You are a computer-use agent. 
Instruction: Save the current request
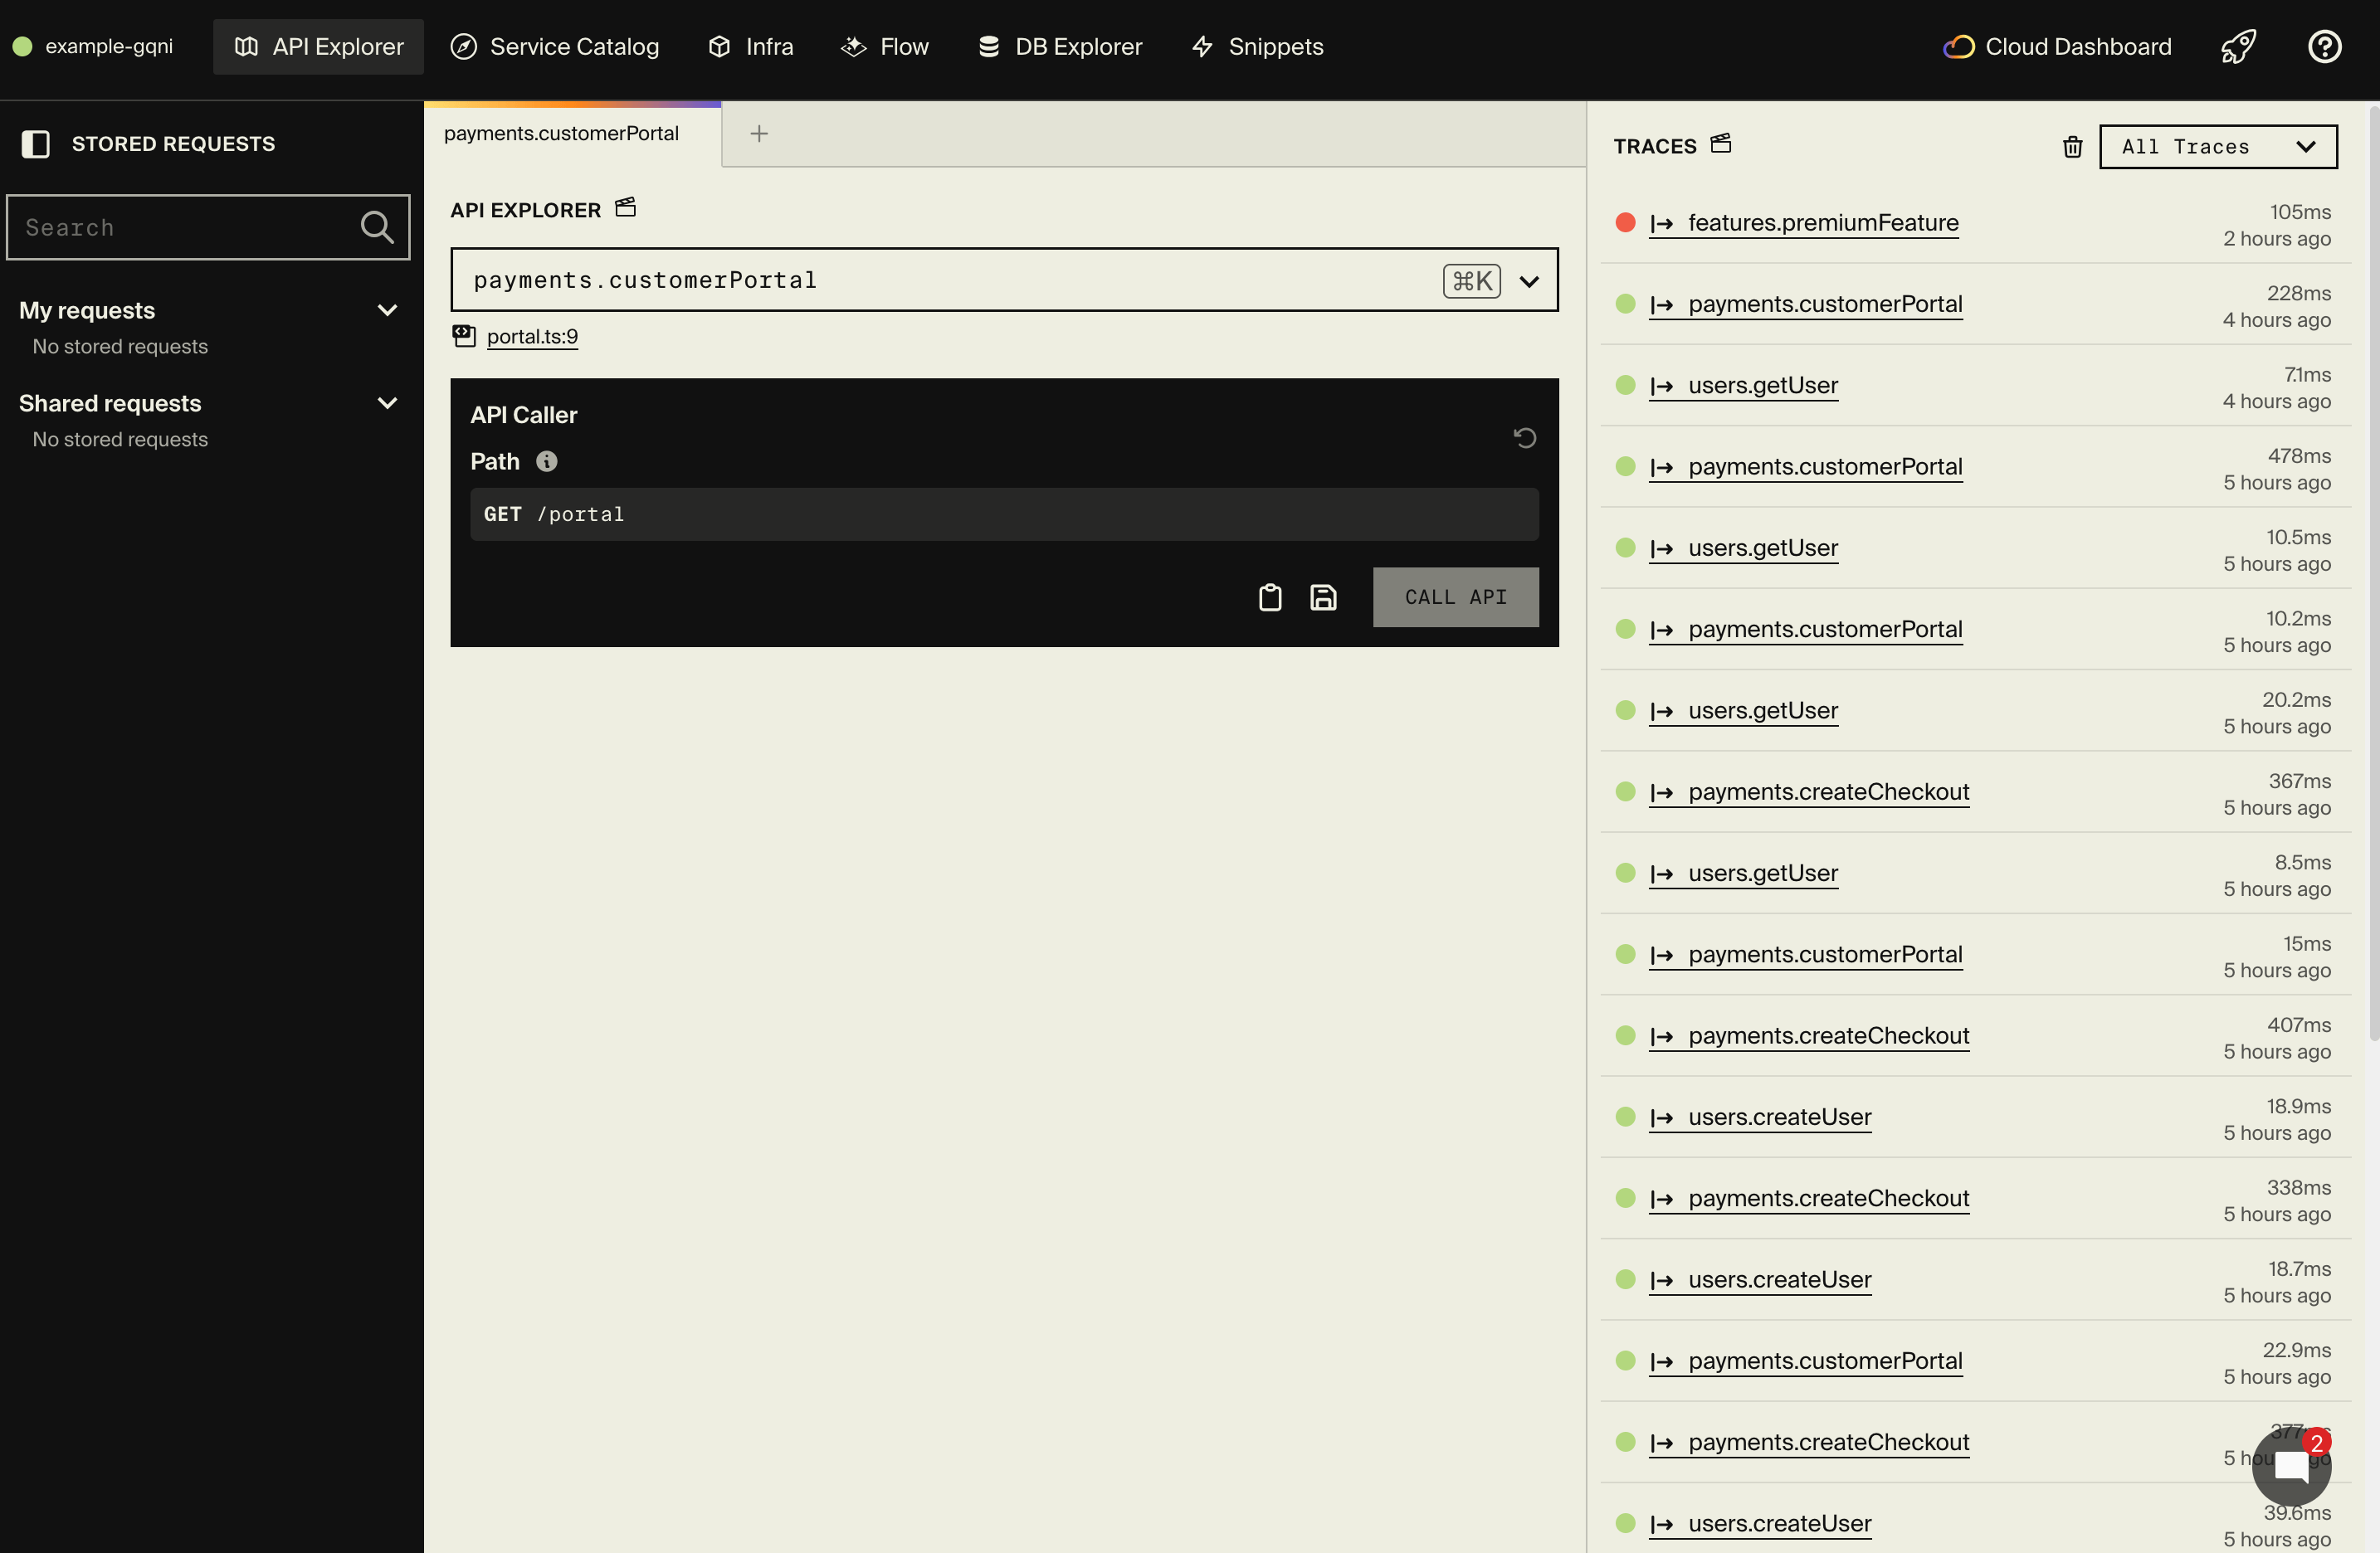[1323, 597]
